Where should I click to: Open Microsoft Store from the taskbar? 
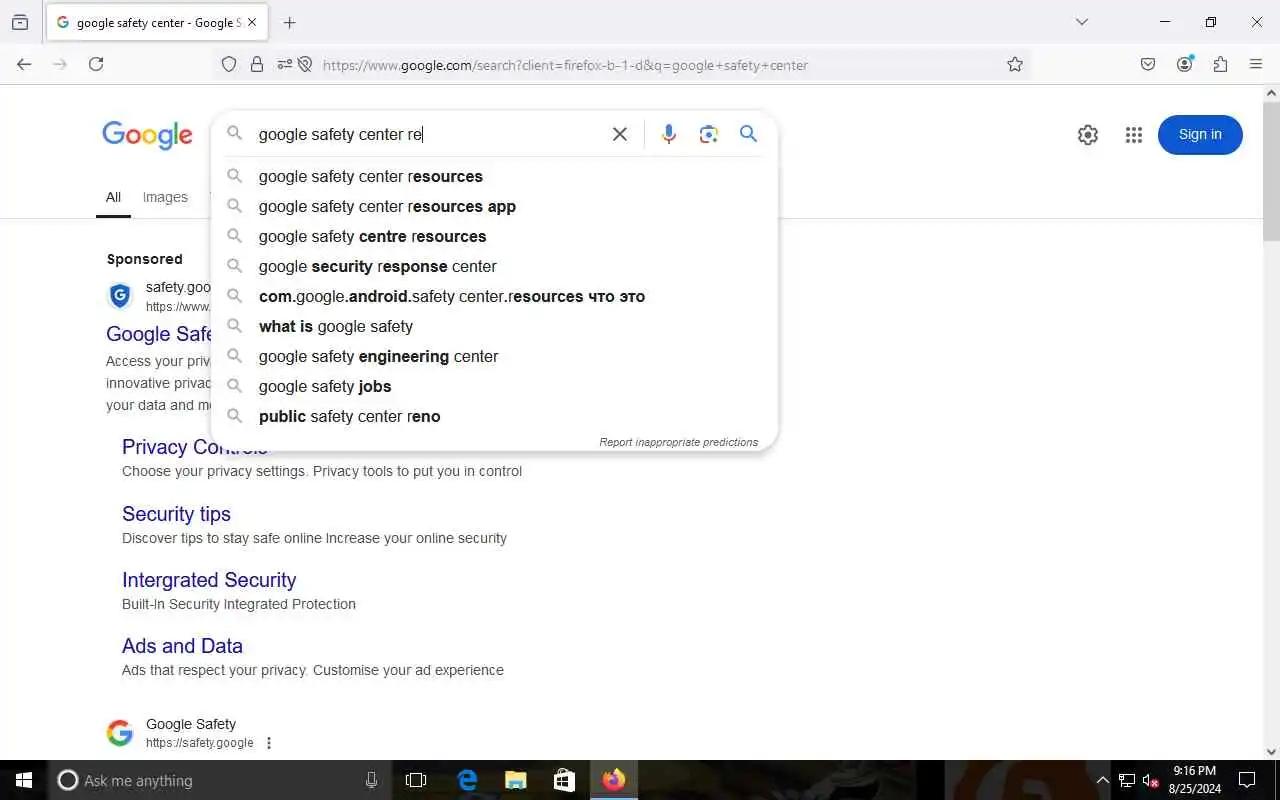pos(565,780)
